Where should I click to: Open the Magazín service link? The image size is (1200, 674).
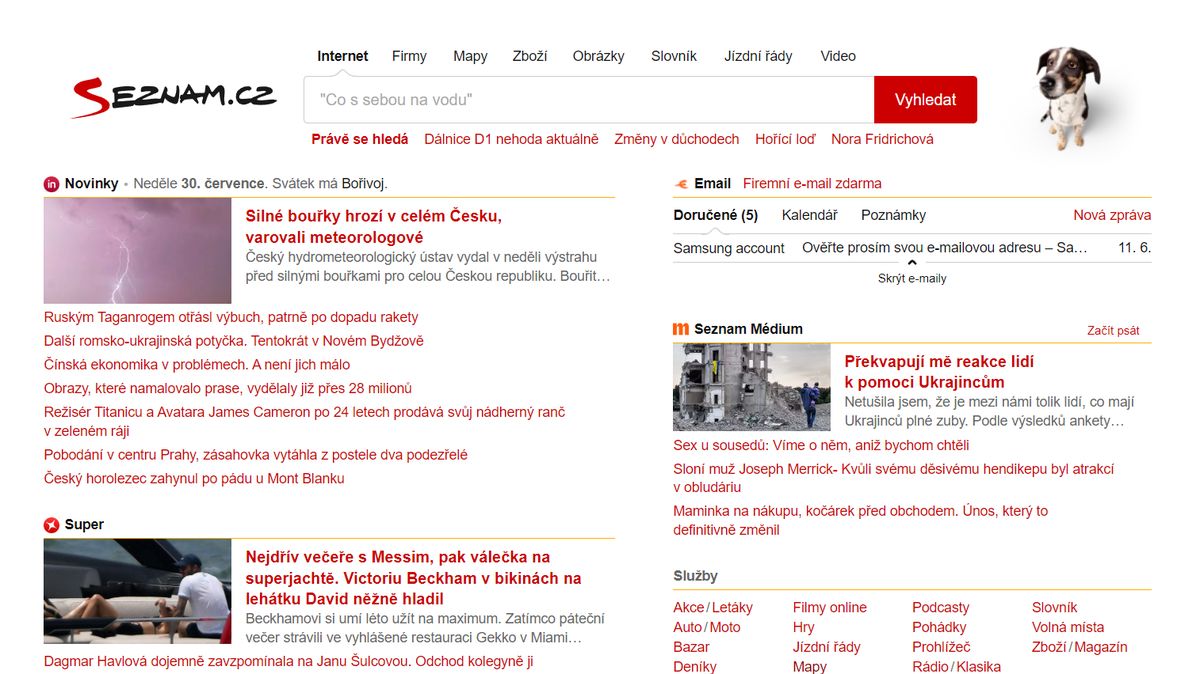[1100, 647]
